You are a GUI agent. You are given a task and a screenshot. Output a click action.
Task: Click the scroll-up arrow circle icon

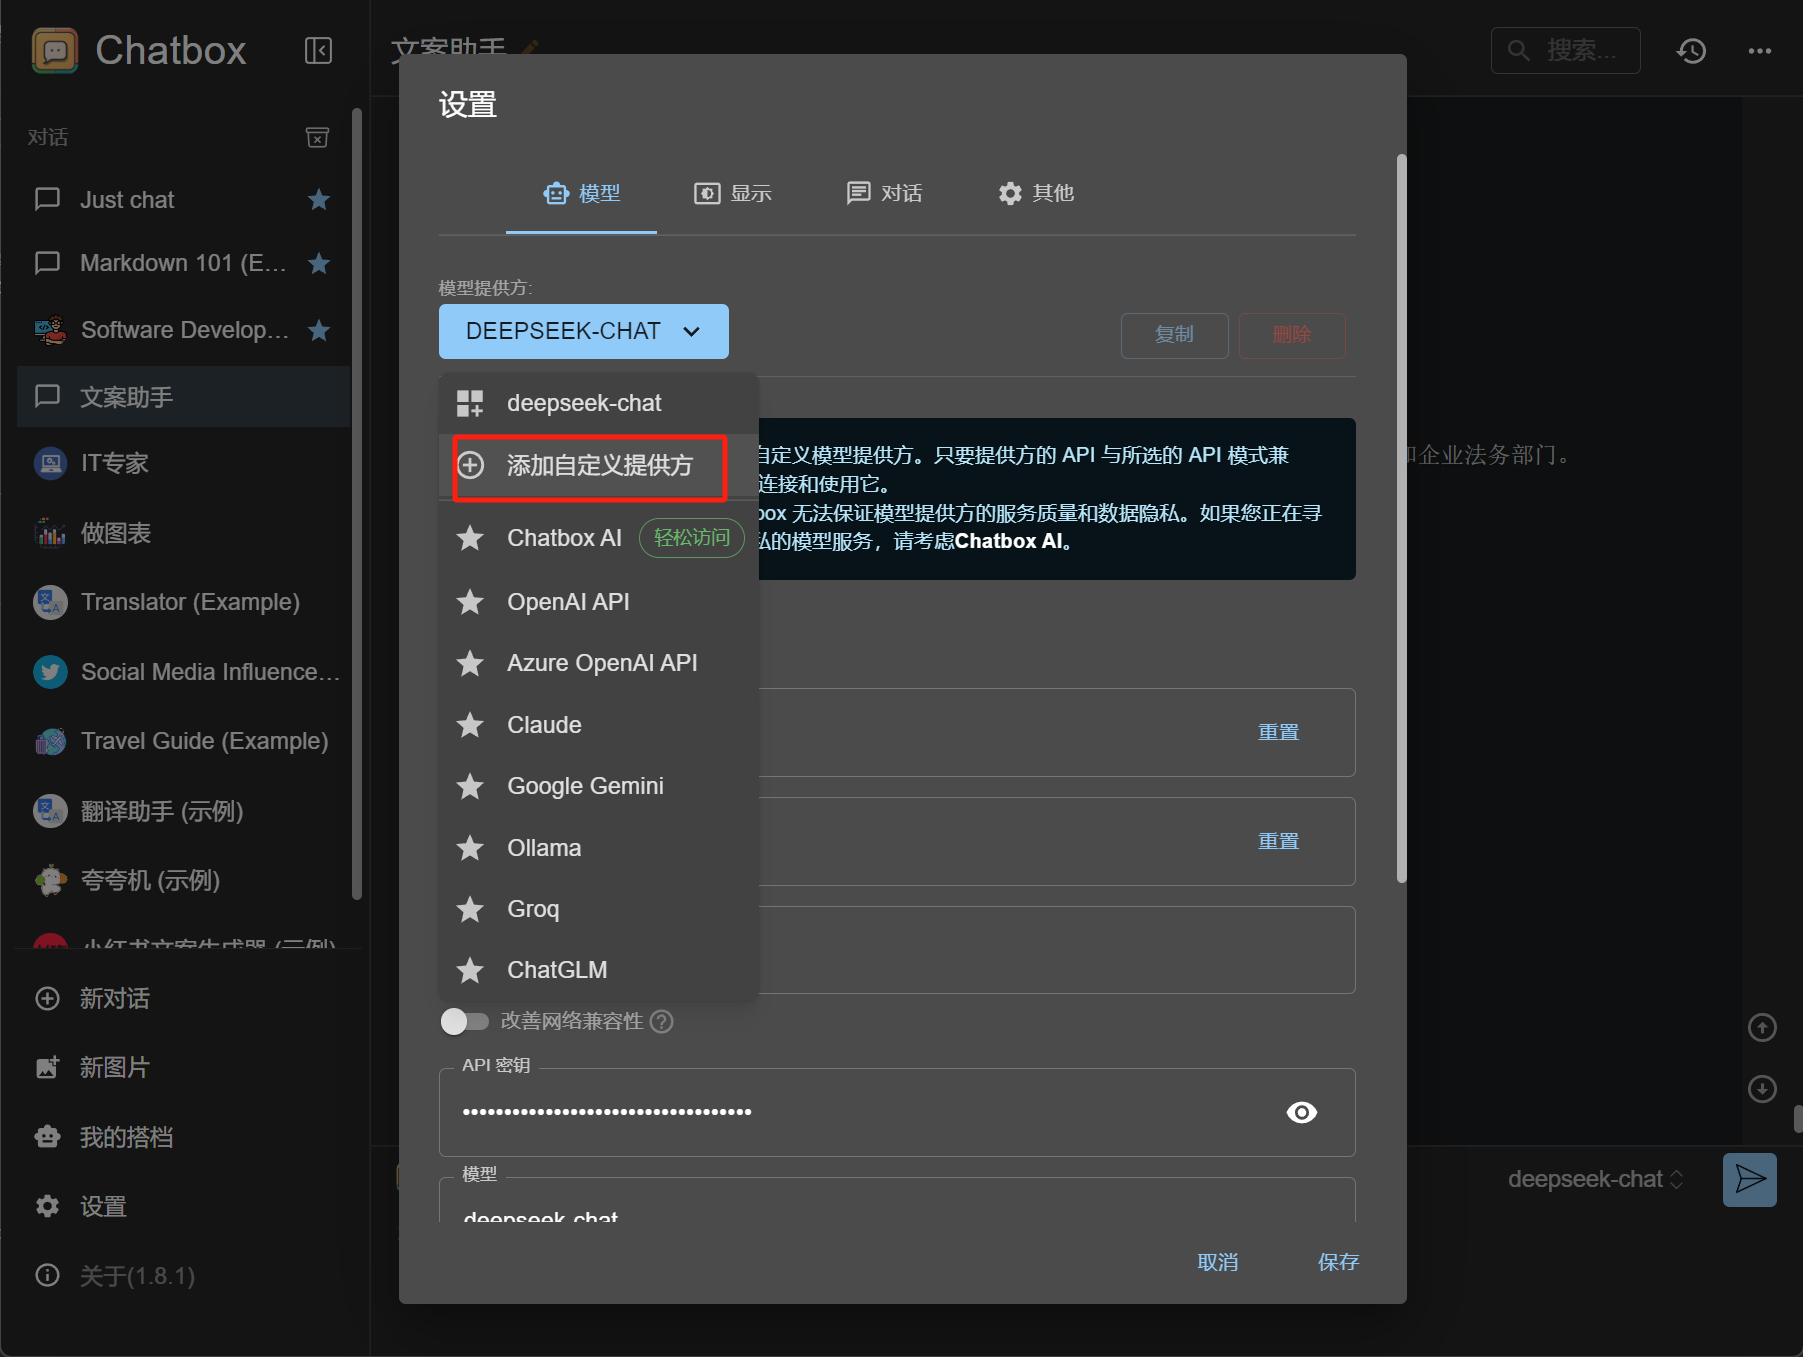tap(1762, 1027)
